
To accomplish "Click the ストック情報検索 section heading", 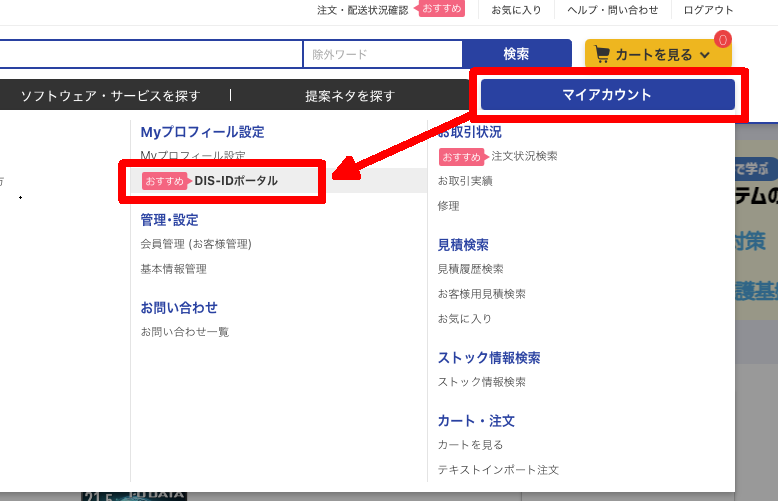I will [x=489, y=358].
